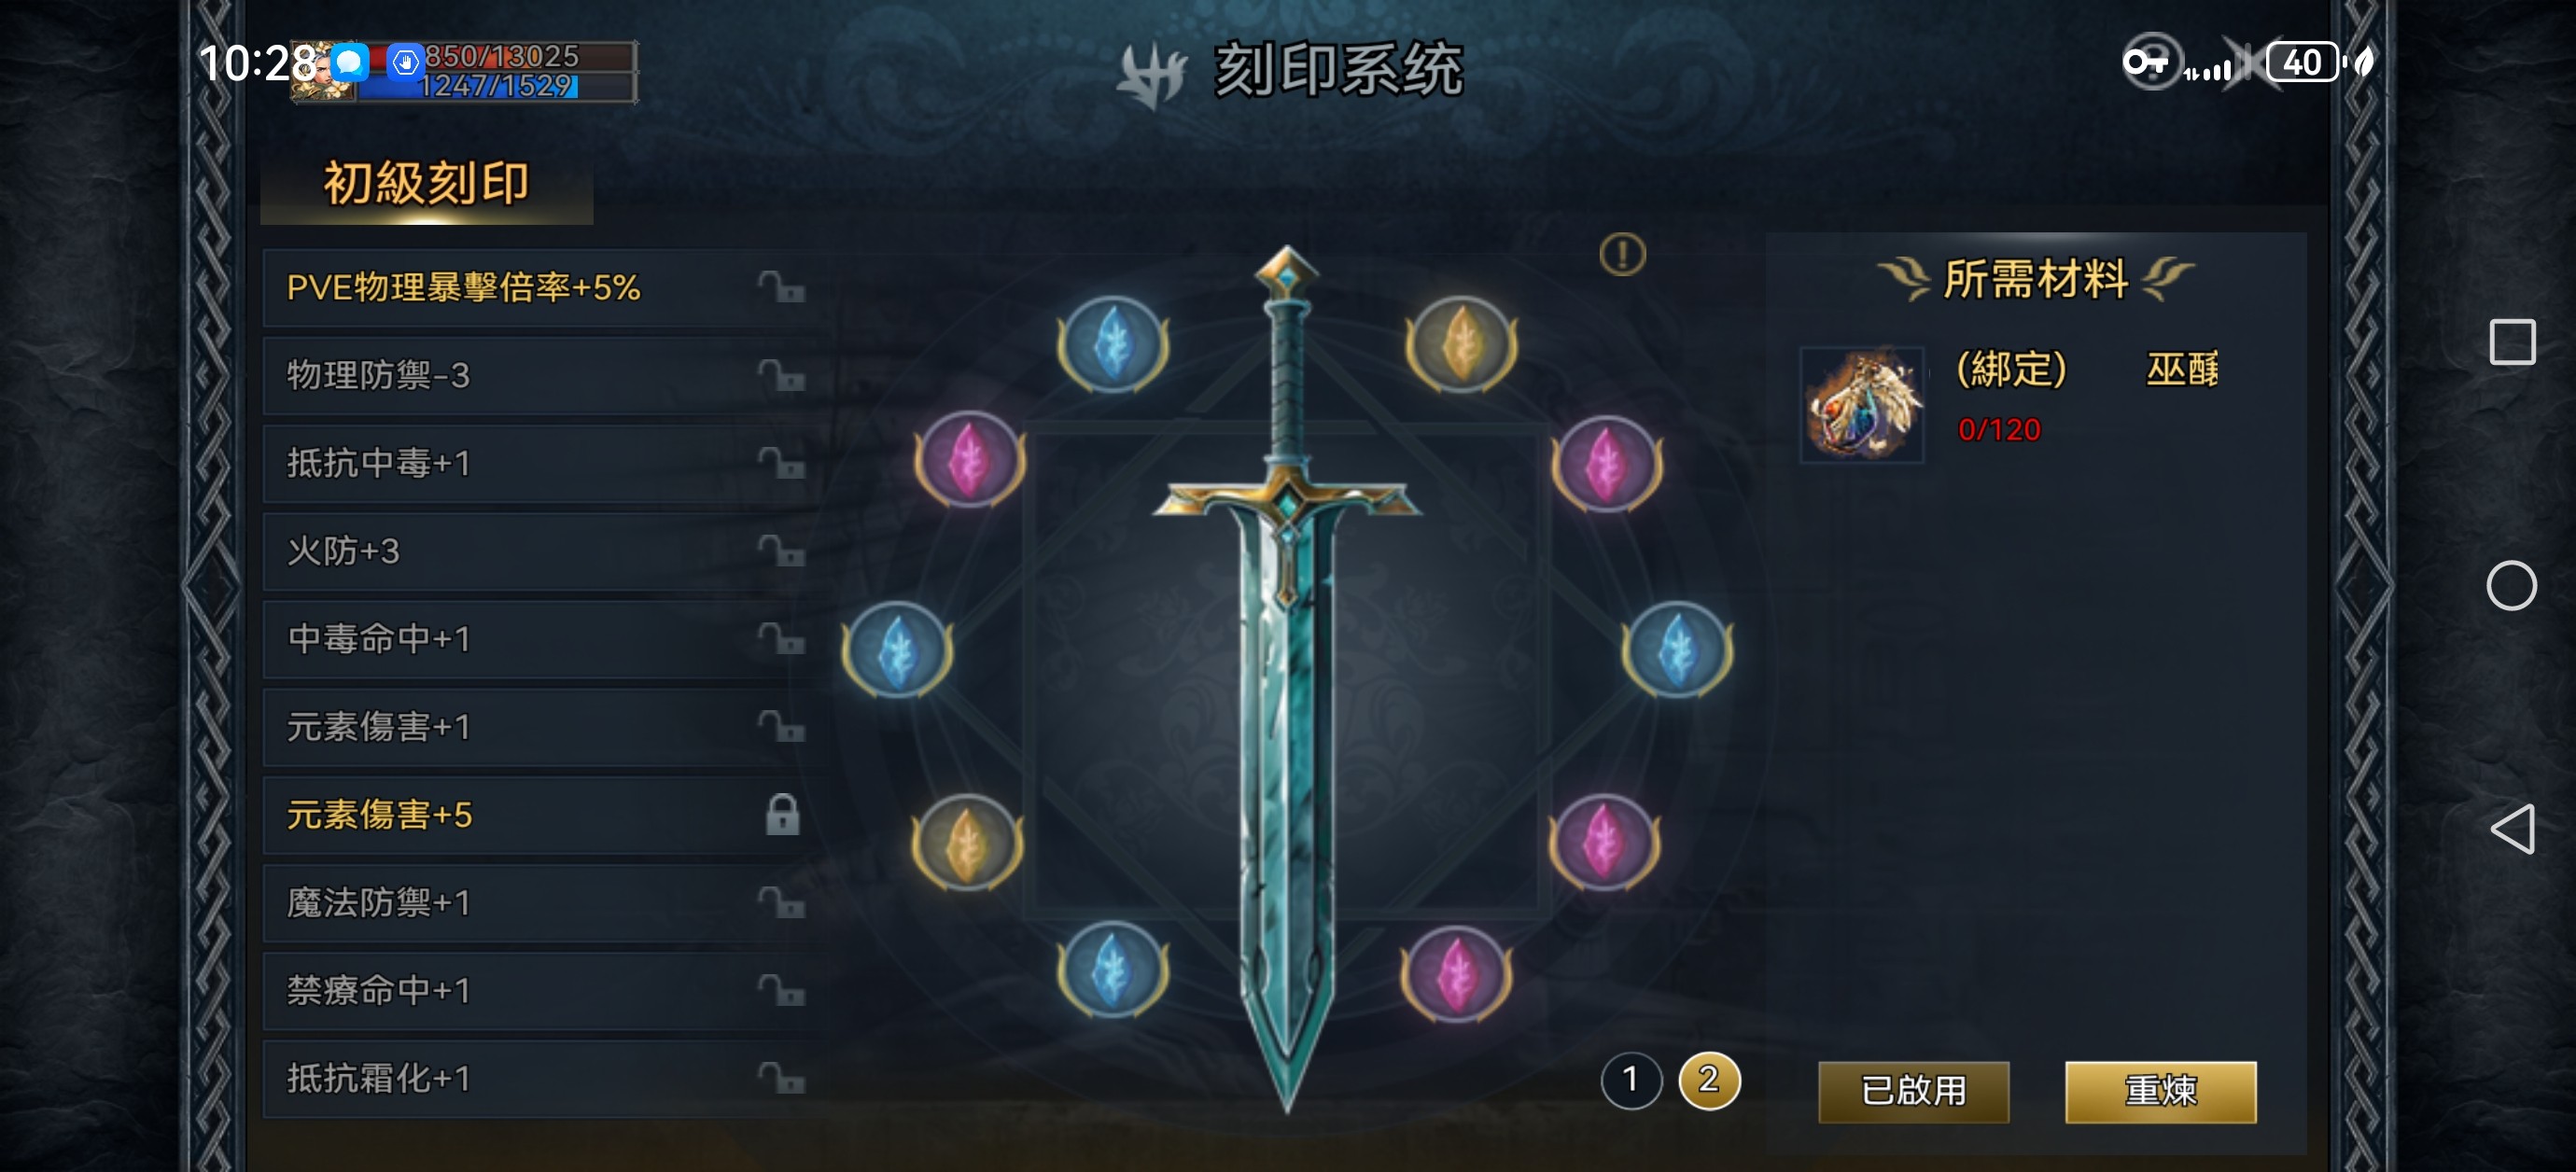Toggle lock on PVE物理暴擊倍率+5% attribute

781,287
